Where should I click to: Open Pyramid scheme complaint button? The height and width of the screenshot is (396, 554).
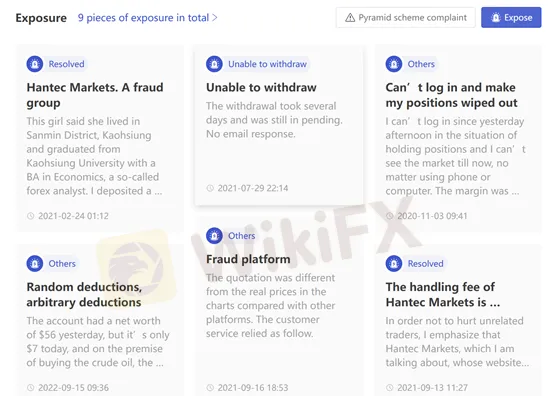[406, 17]
